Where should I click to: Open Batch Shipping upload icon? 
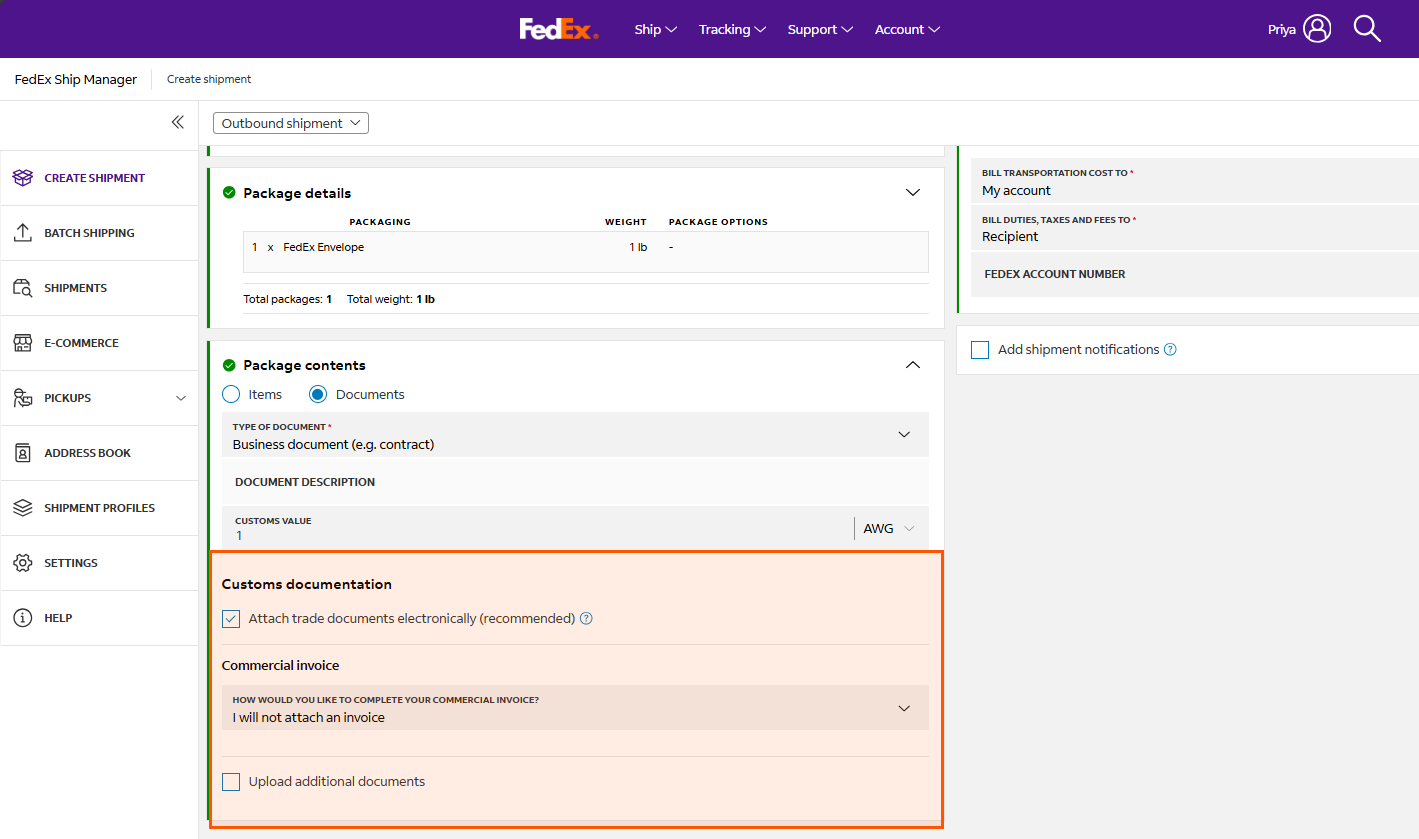click(23, 233)
